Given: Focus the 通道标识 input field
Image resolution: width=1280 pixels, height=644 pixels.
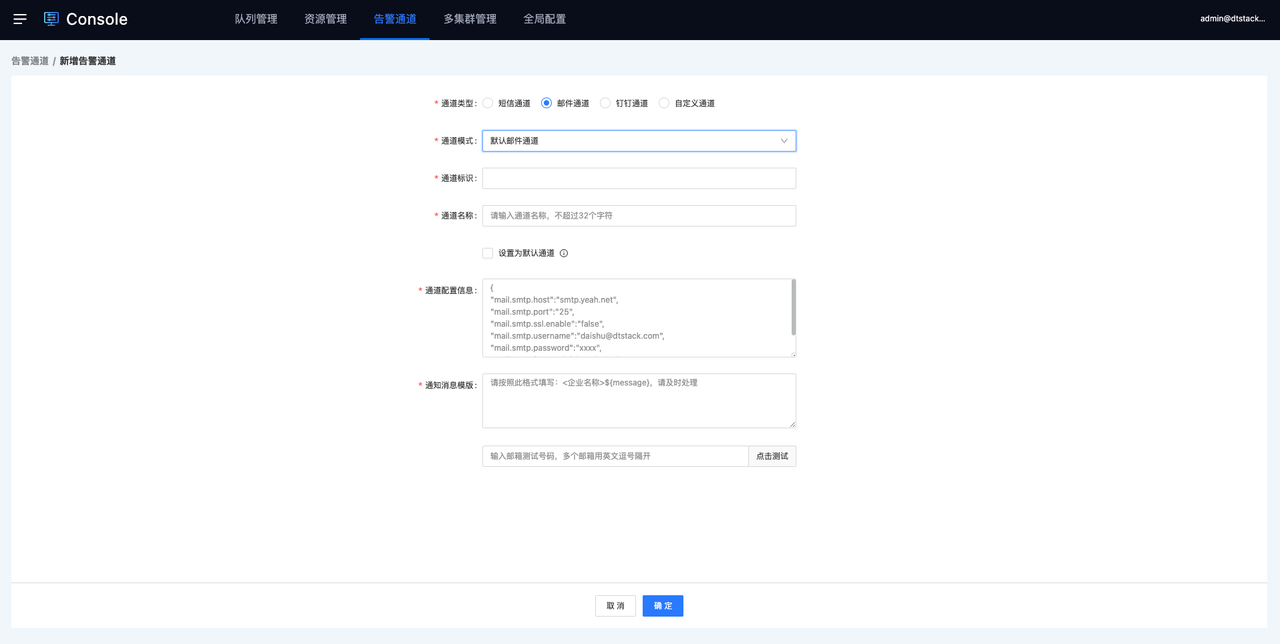Looking at the screenshot, I should click(639, 178).
